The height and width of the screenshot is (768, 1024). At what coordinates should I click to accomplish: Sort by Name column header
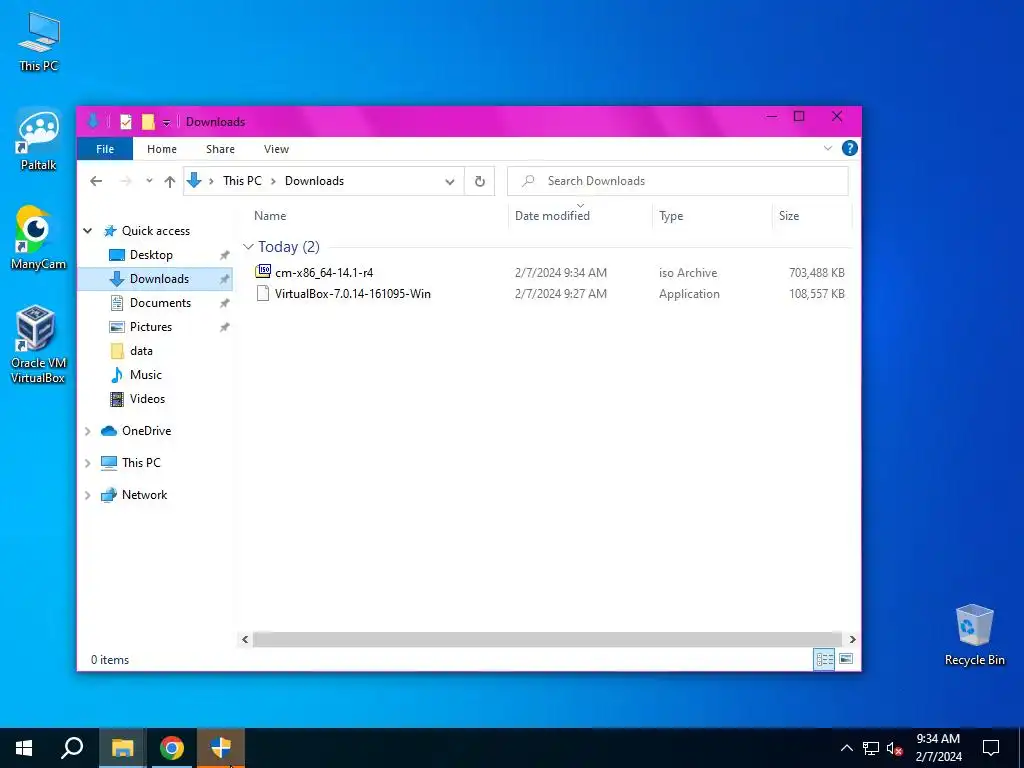(x=270, y=216)
